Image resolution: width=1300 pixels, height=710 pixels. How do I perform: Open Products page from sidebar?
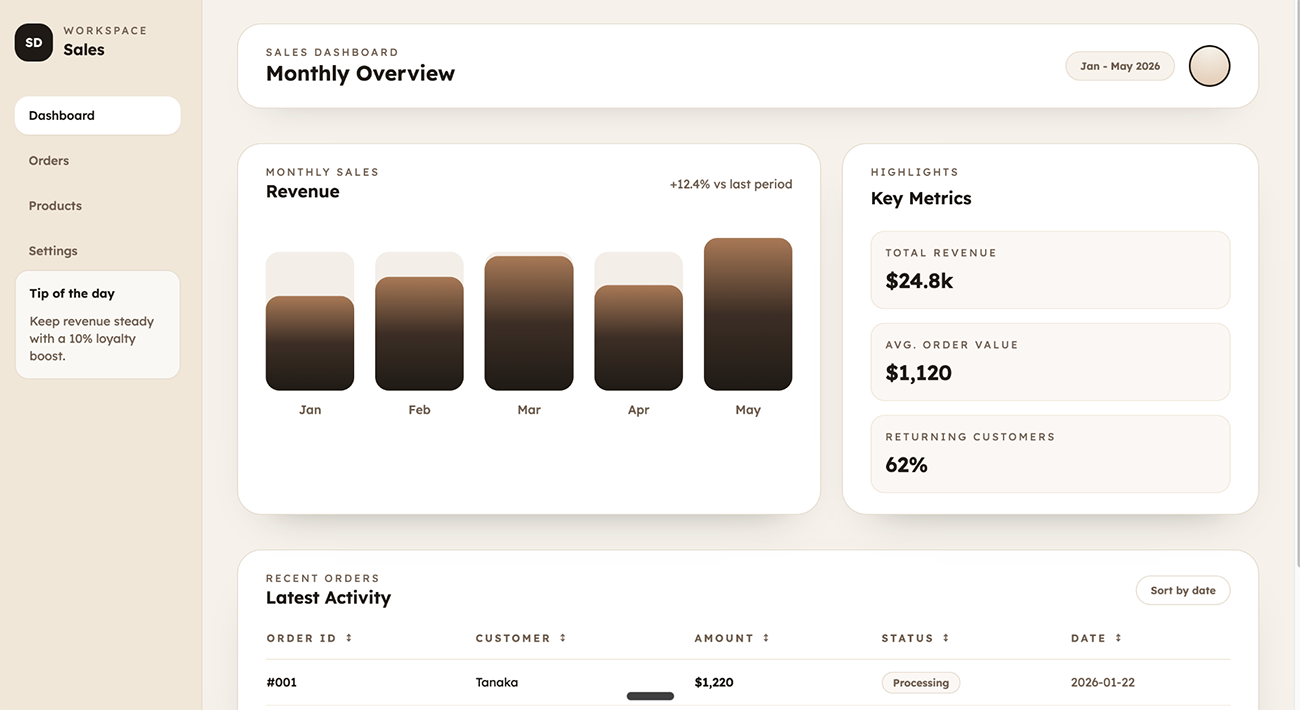(x=55, y=206)
